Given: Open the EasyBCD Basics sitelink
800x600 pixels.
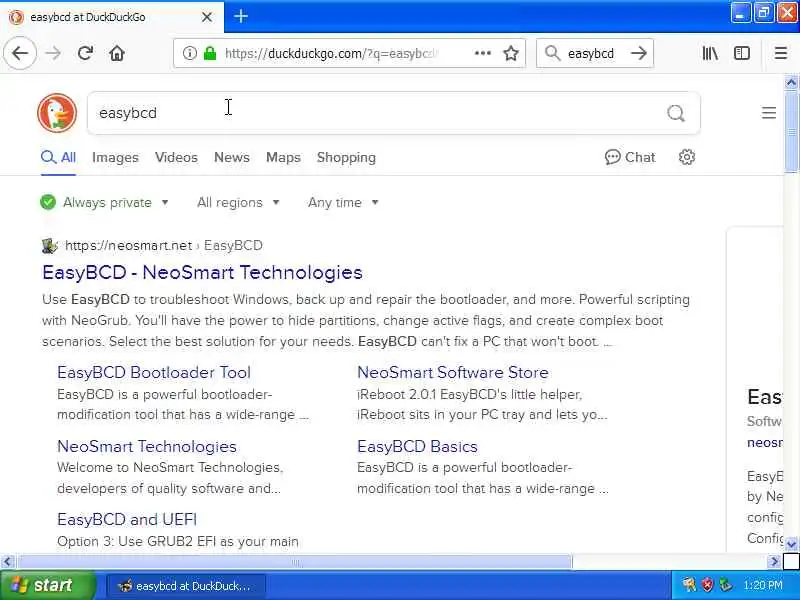Looking at the screenshot, I should (417, 446).
